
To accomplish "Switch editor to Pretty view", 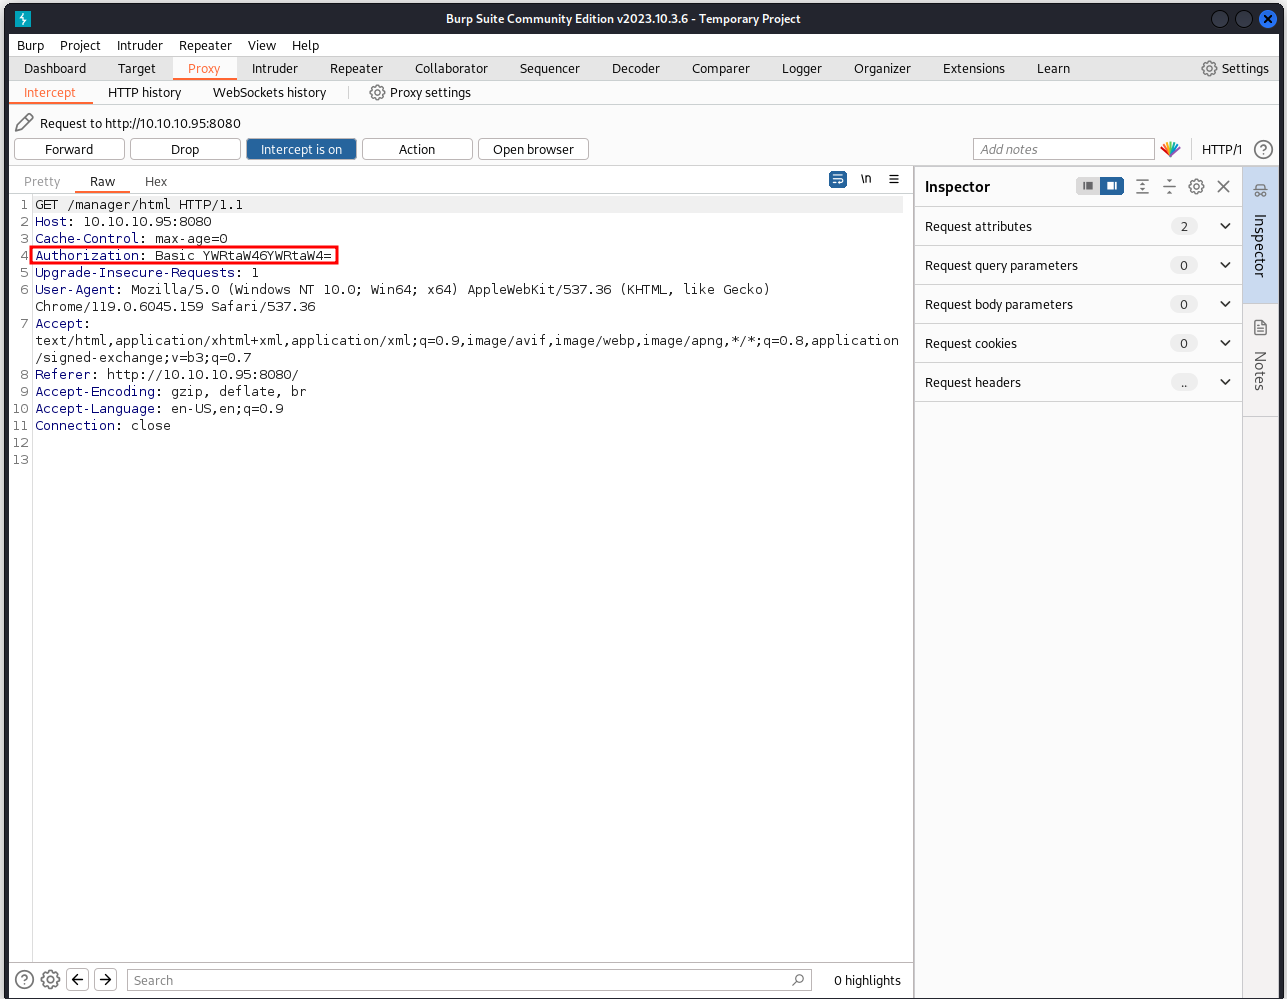I will (x=42, y=181).
